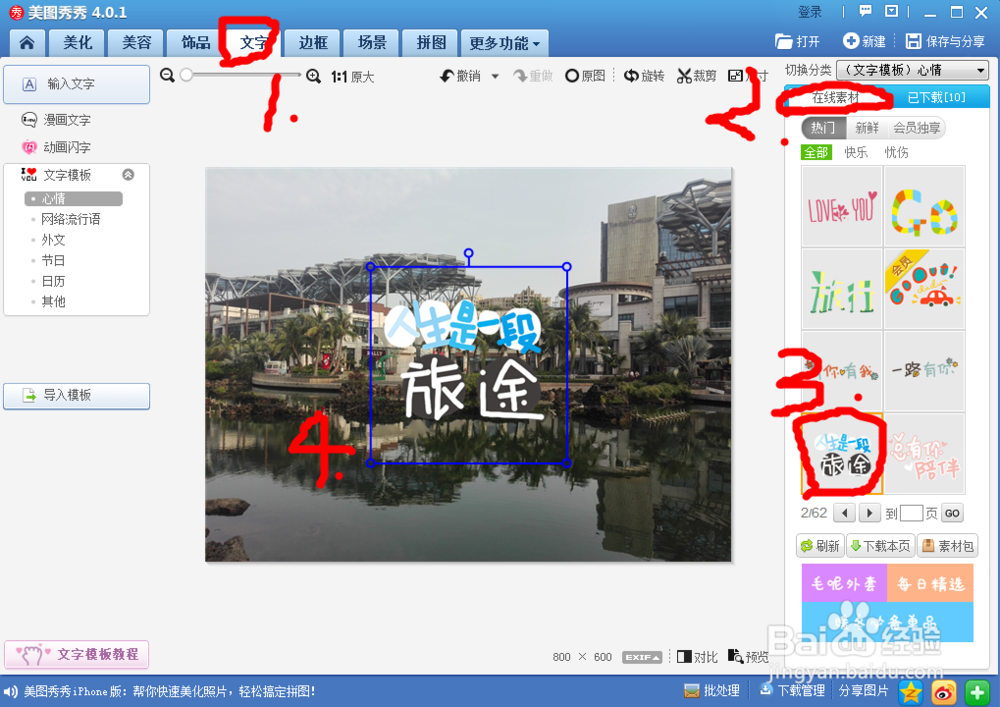Expand the 撤销 dropdown arrow
This screenshot has width=1000, height=707.
click(x=494, y=76)
